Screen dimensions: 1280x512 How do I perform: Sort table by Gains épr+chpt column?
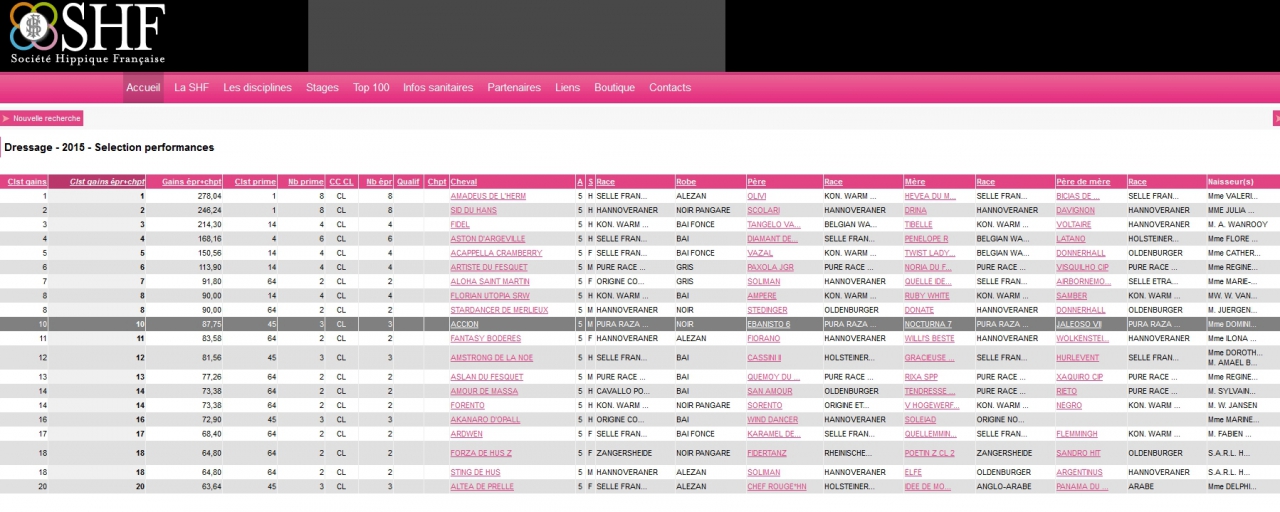191,182
